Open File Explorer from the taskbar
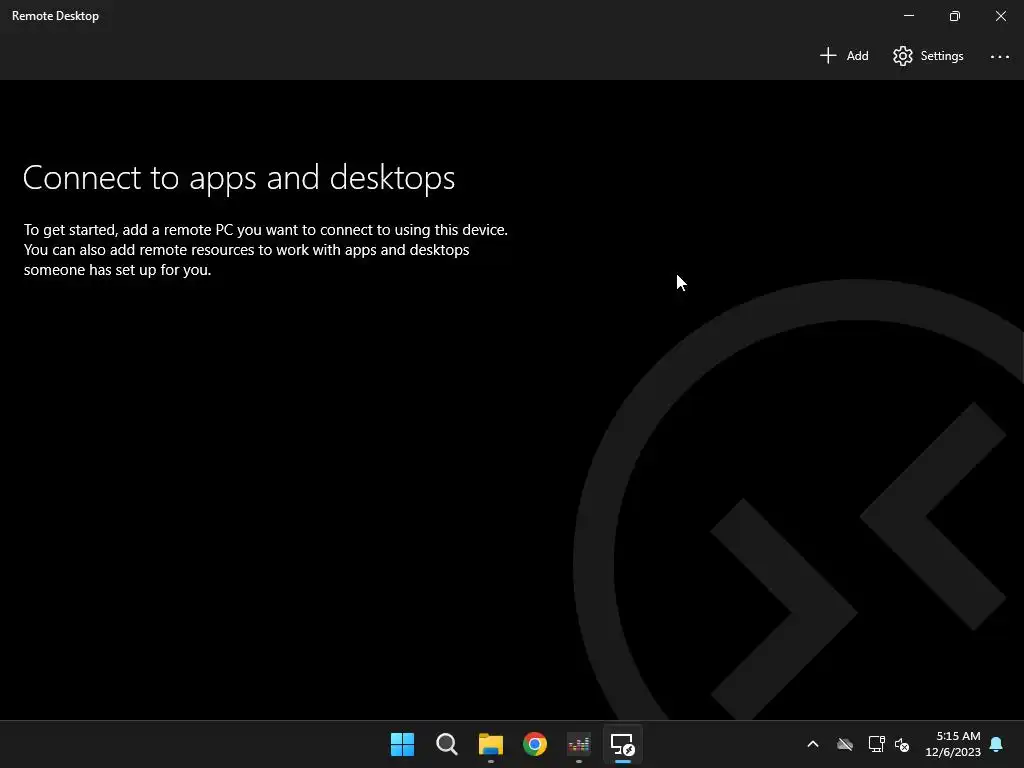Viewport: 1024px width, 768px height. click(490, 744)
